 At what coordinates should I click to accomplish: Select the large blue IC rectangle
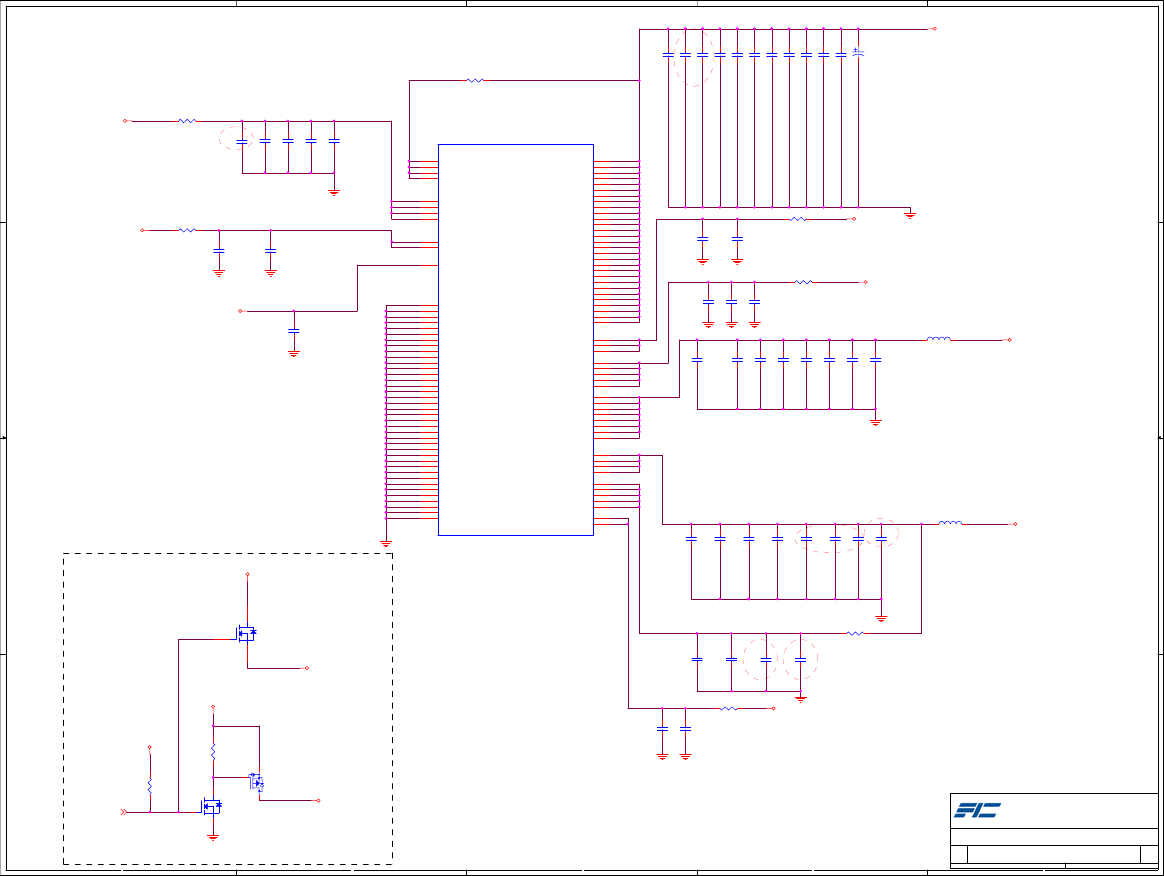[x=516, y=340]
